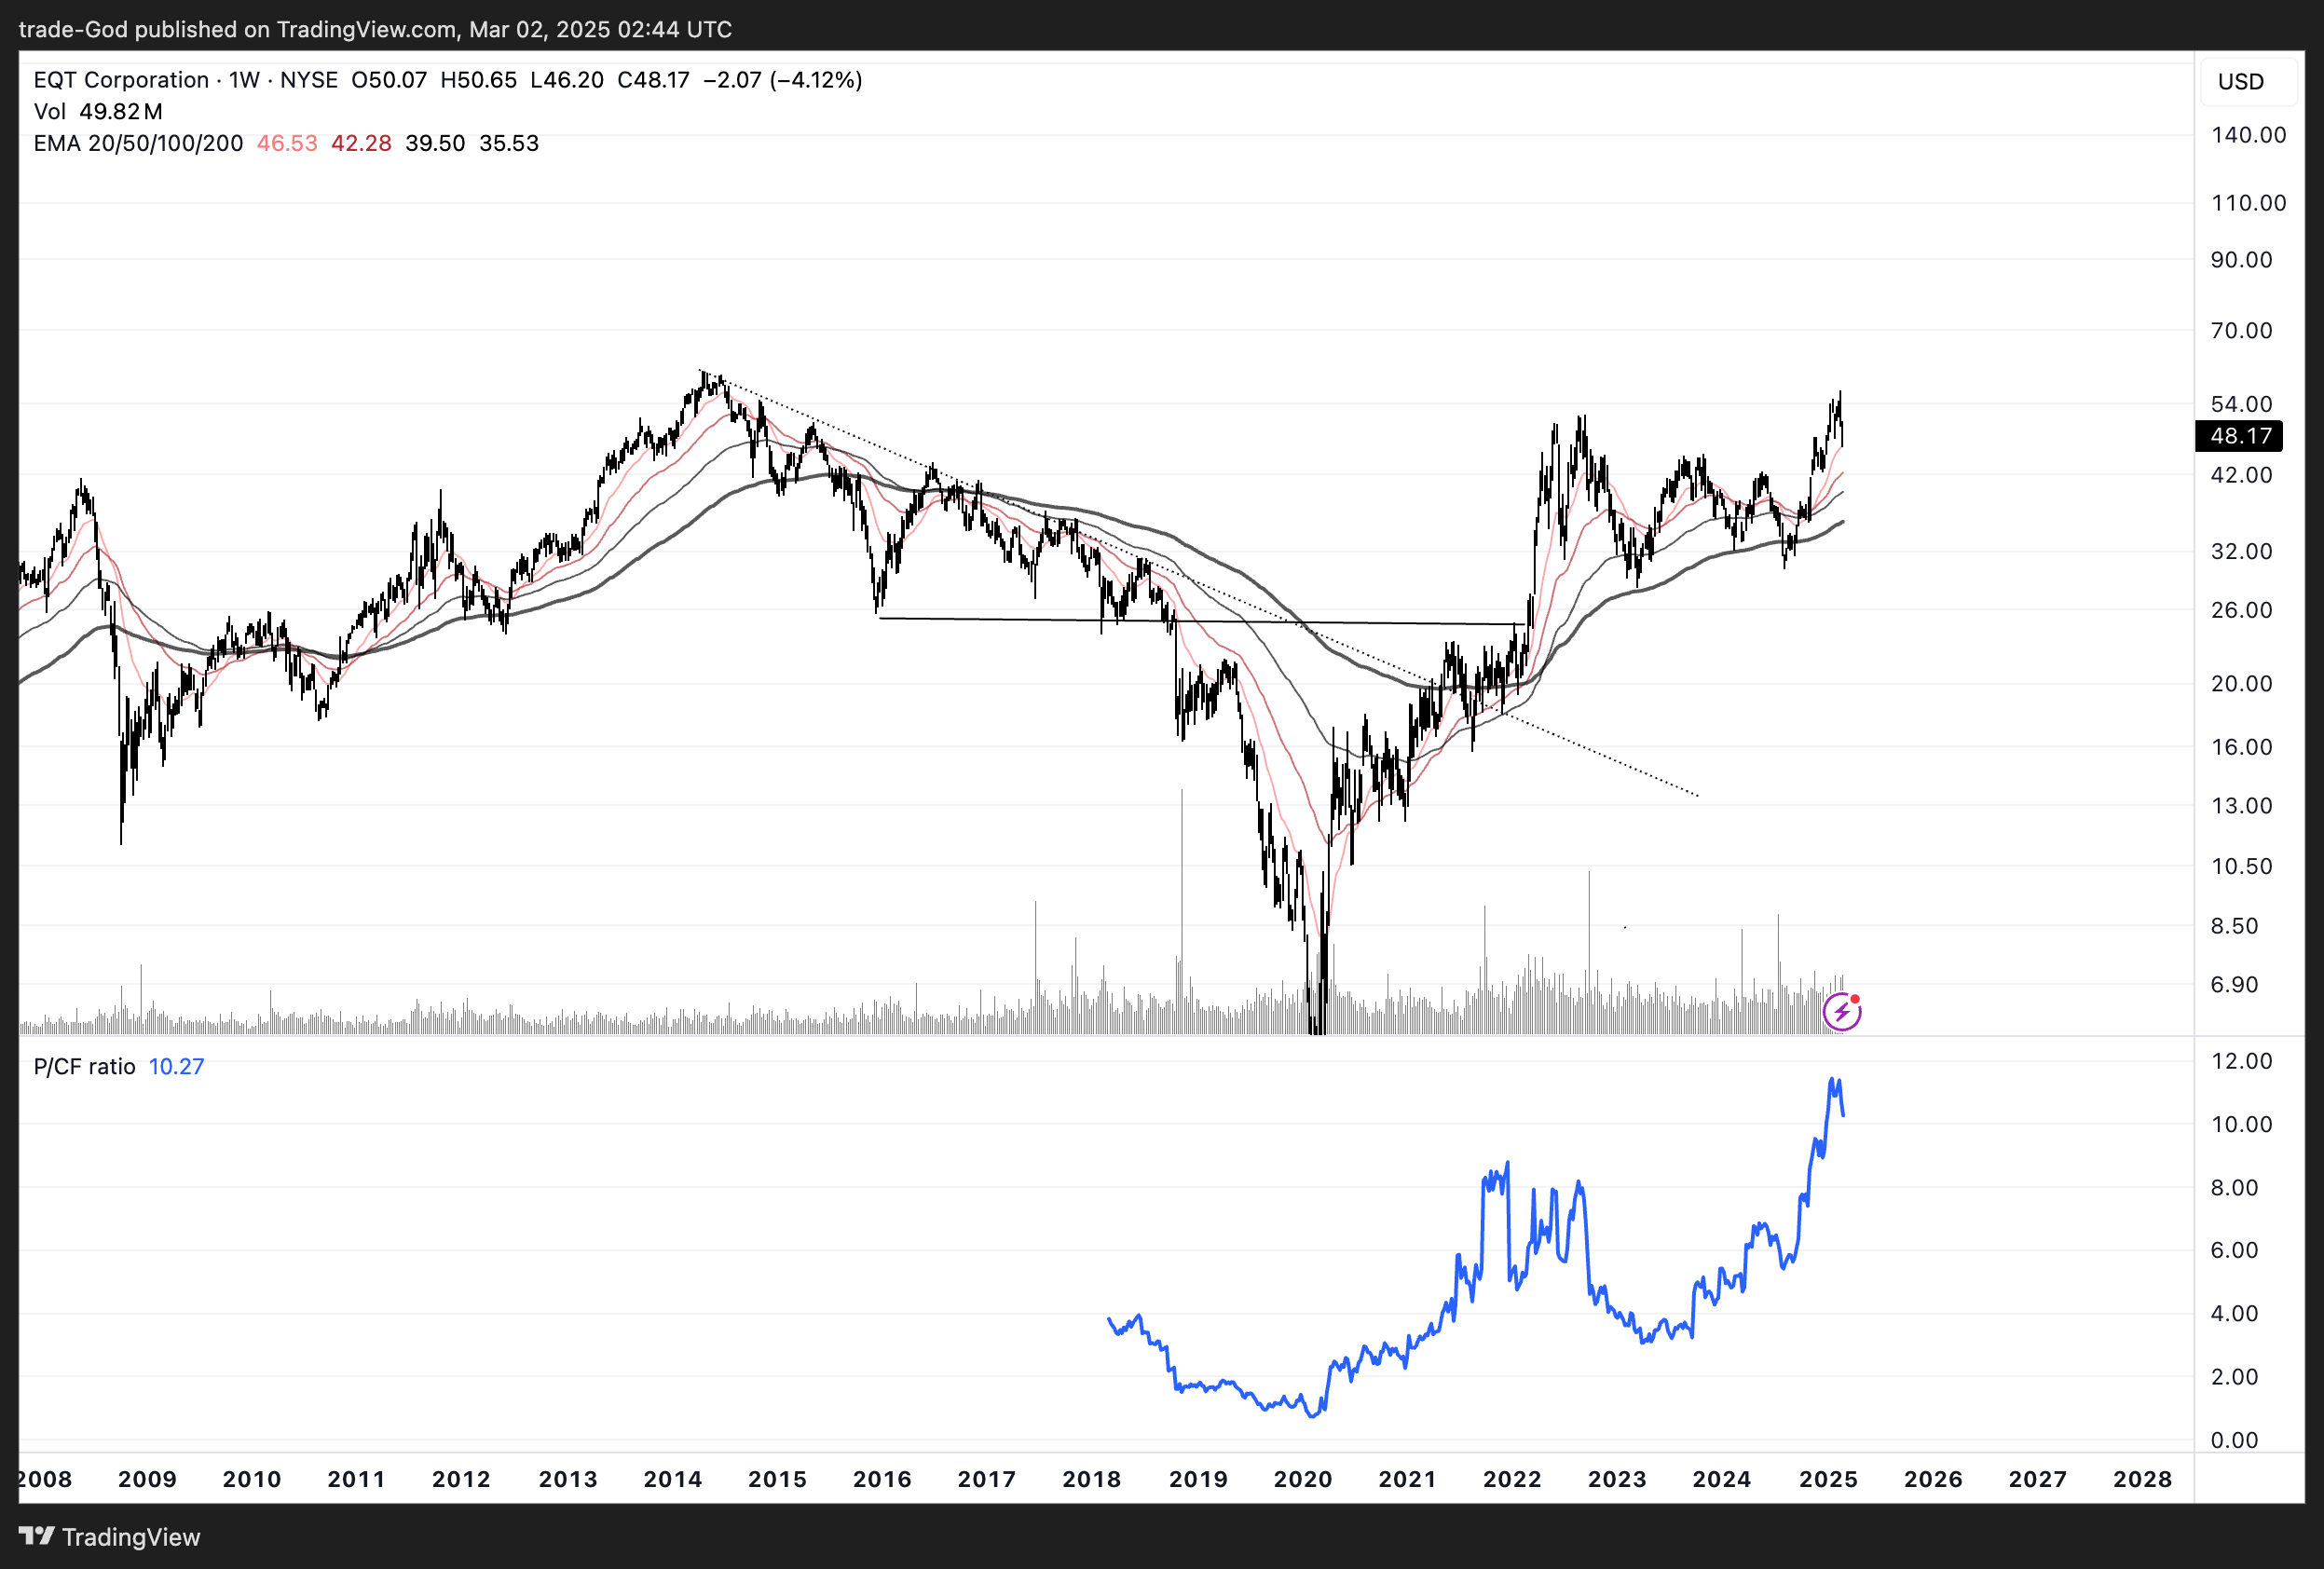
Task: Click the 2028 label on time axis
Action: click(x=2143, y=1479)
